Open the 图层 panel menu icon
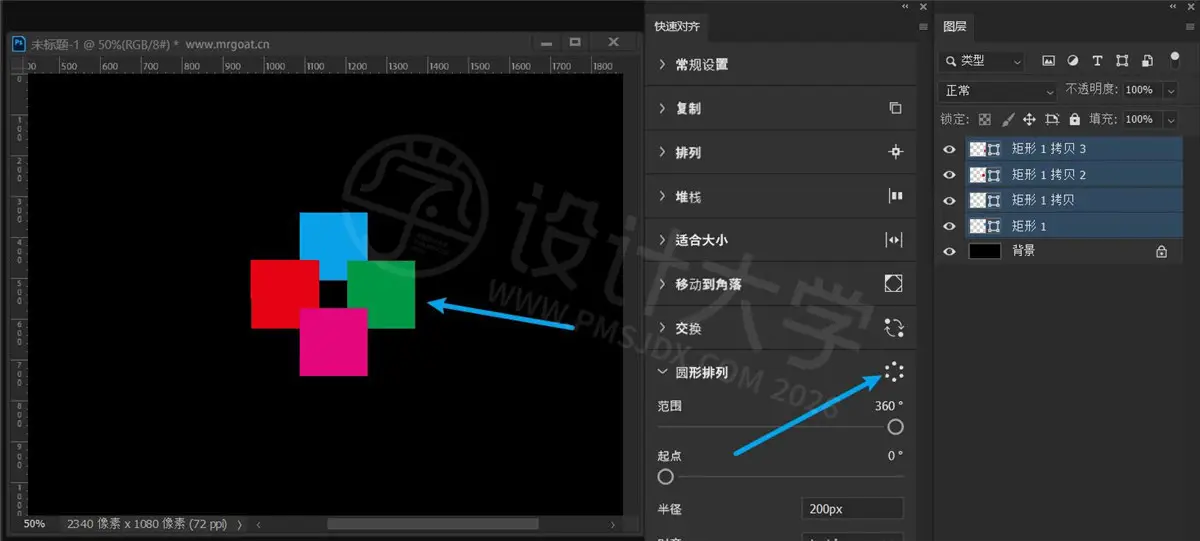Image resolution: width=1200 pixels, height=541 pixels. tap(1189, 27)
